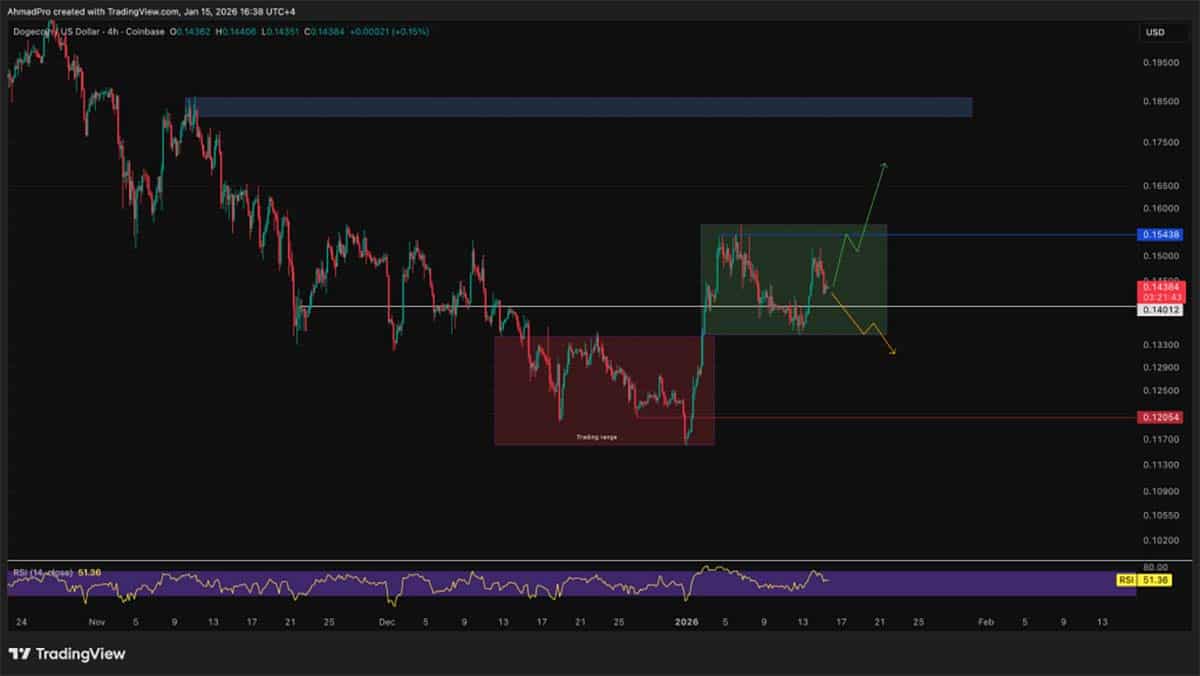Click the red 0.12054 support price label
This screenshot has width=1200, height=676.
(1160, 416)
